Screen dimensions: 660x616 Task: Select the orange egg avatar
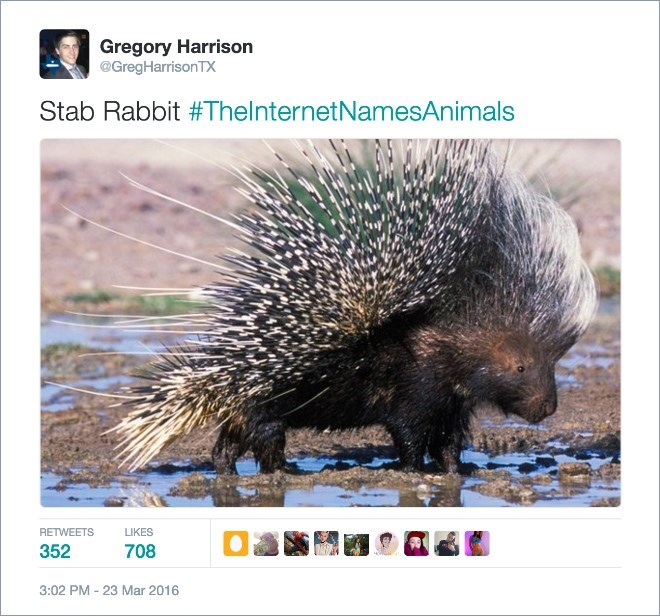pyautogui.click(x=236, y=544)
